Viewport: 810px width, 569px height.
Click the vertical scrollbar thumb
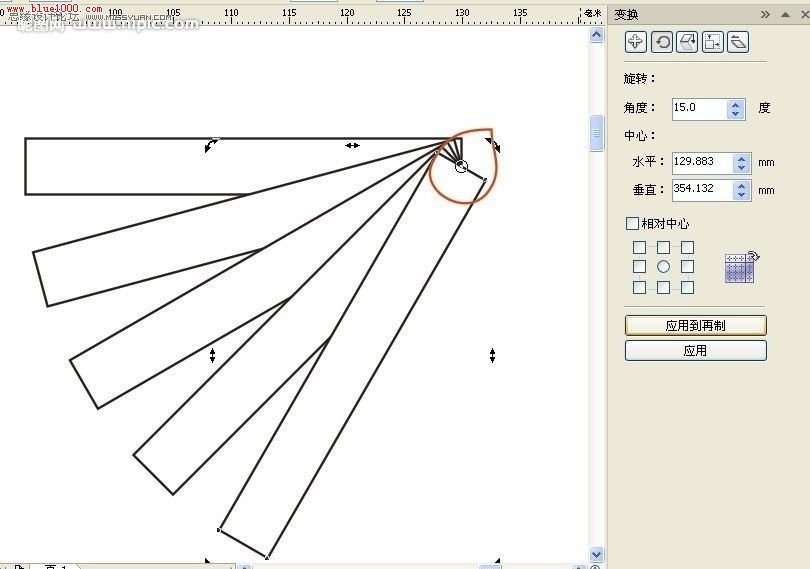597,130
